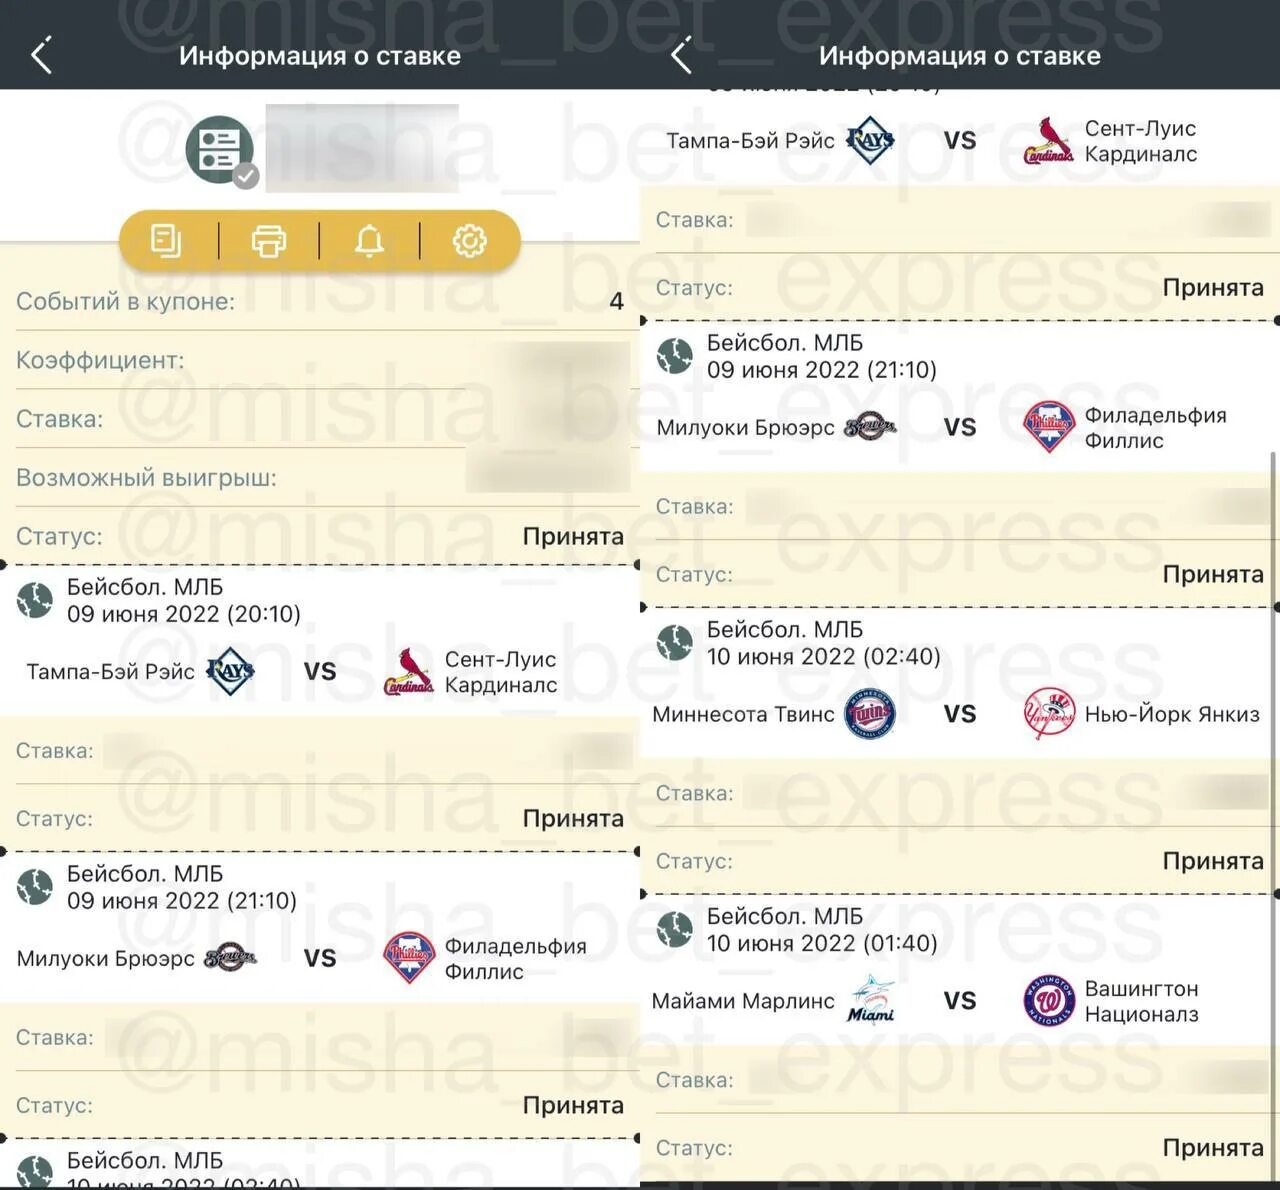The width and height of the screenshot is (1280, 1190).
Task: Print the bet slip via printer icon
Action: [268, 241]
